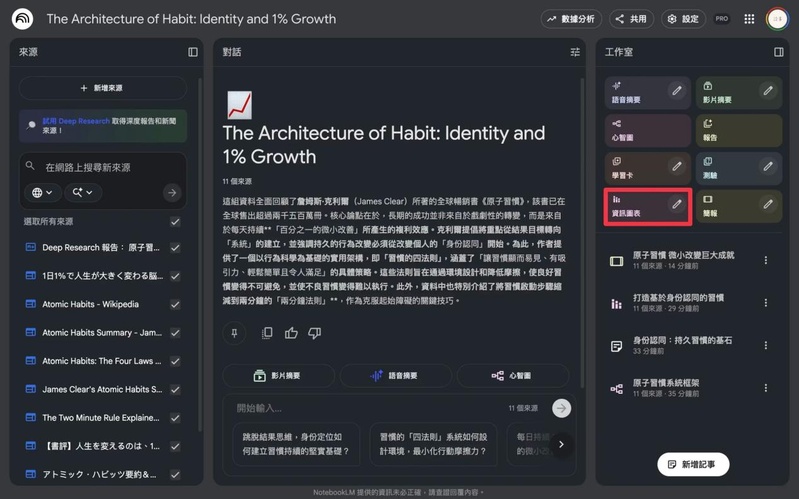This screenshot has height=499, width=799.
Task: Show next suggested questions with arrow
Action: (561, 444)
